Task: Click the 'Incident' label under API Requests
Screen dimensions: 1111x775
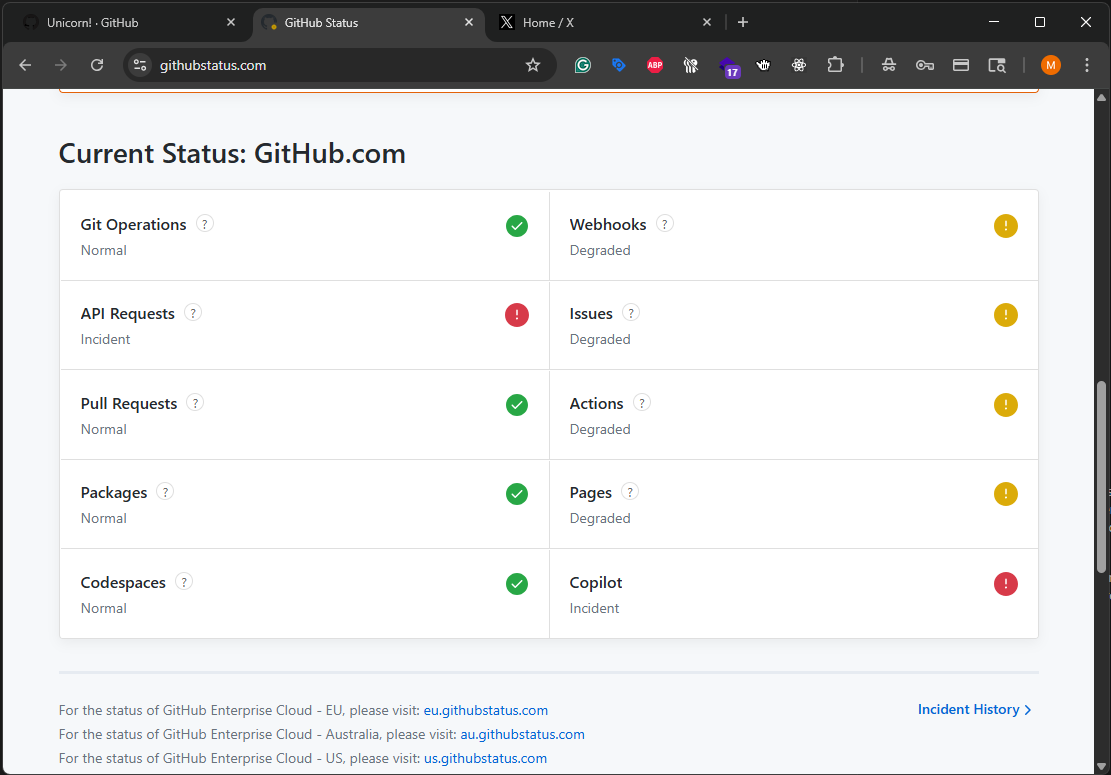Action: (x=105, y=339)
